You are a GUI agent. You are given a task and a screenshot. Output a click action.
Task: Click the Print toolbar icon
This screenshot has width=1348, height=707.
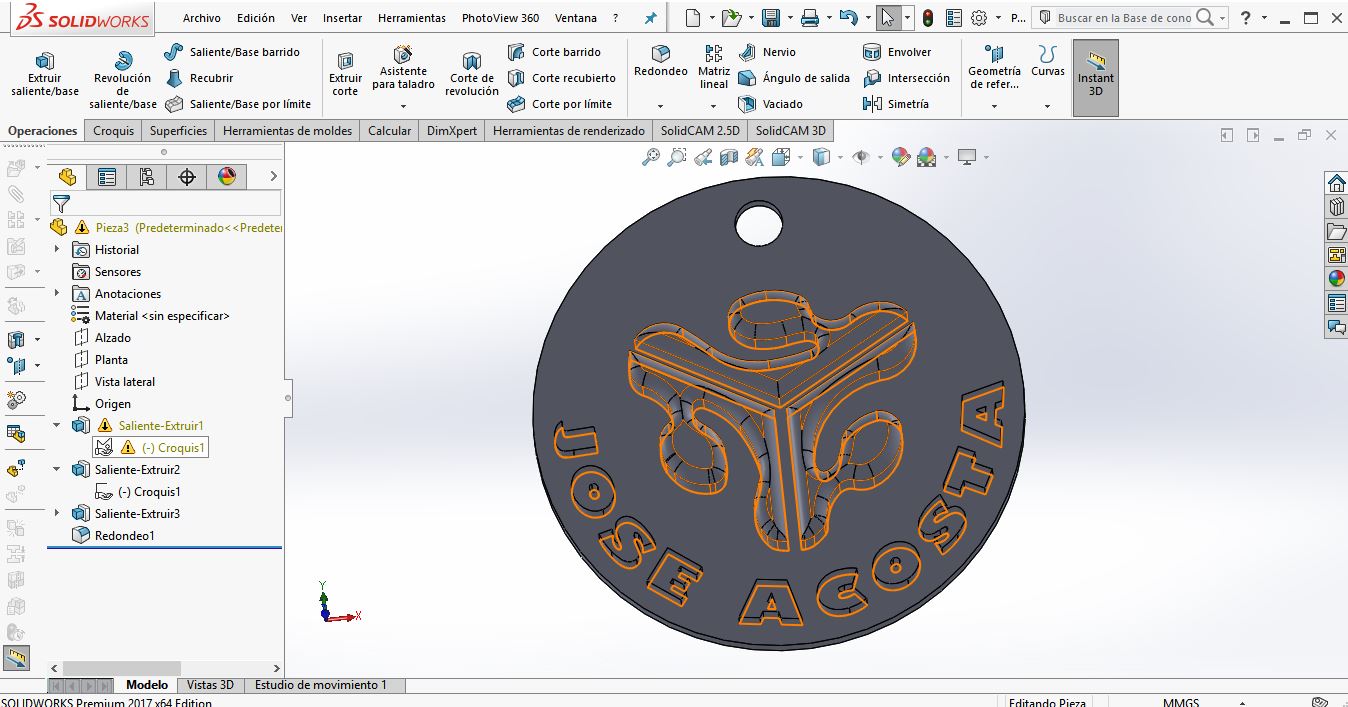(x=811, y=18)
